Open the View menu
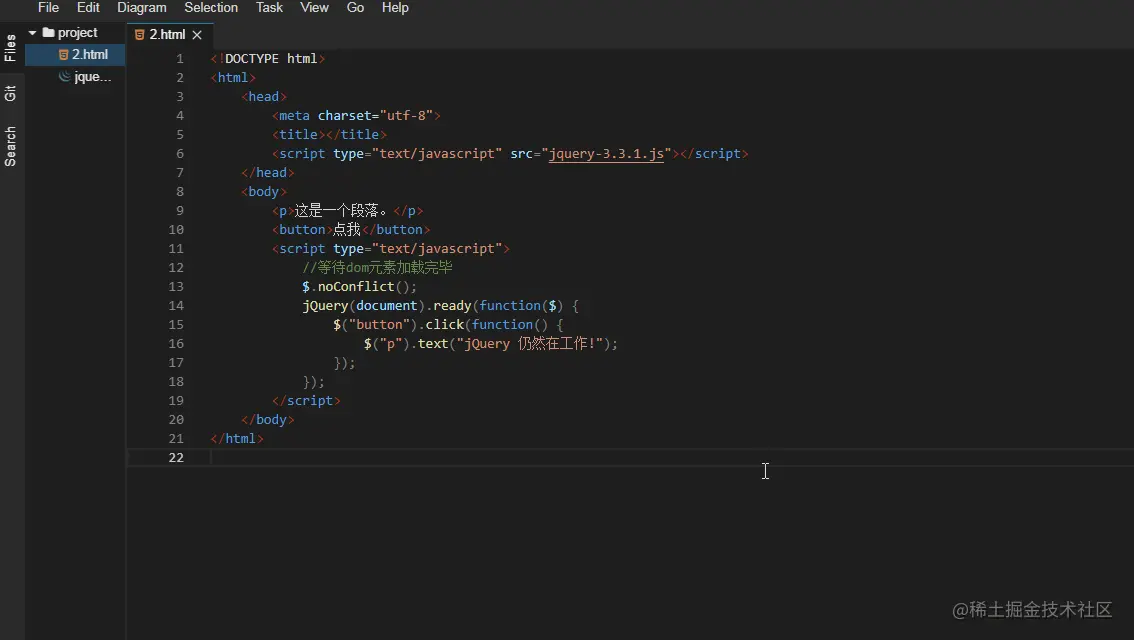 coord(314,7)
